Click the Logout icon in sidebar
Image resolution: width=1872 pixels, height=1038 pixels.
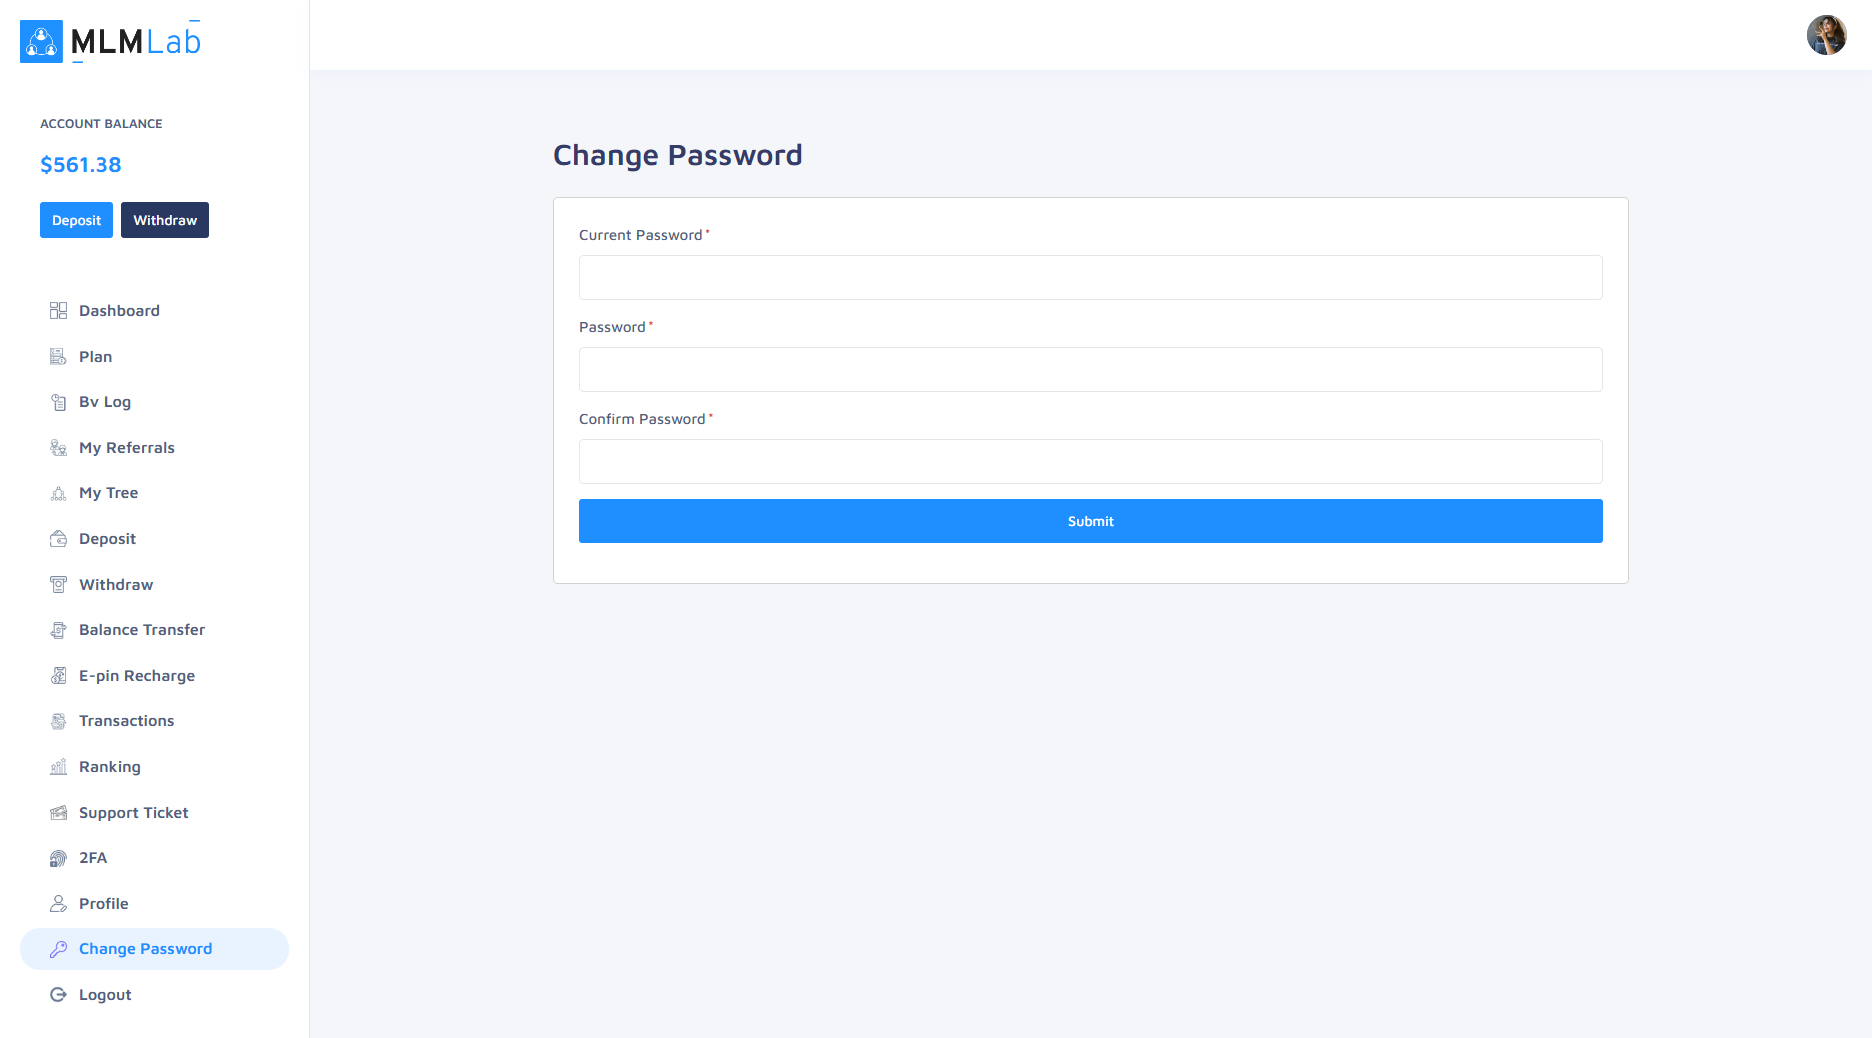58,995
